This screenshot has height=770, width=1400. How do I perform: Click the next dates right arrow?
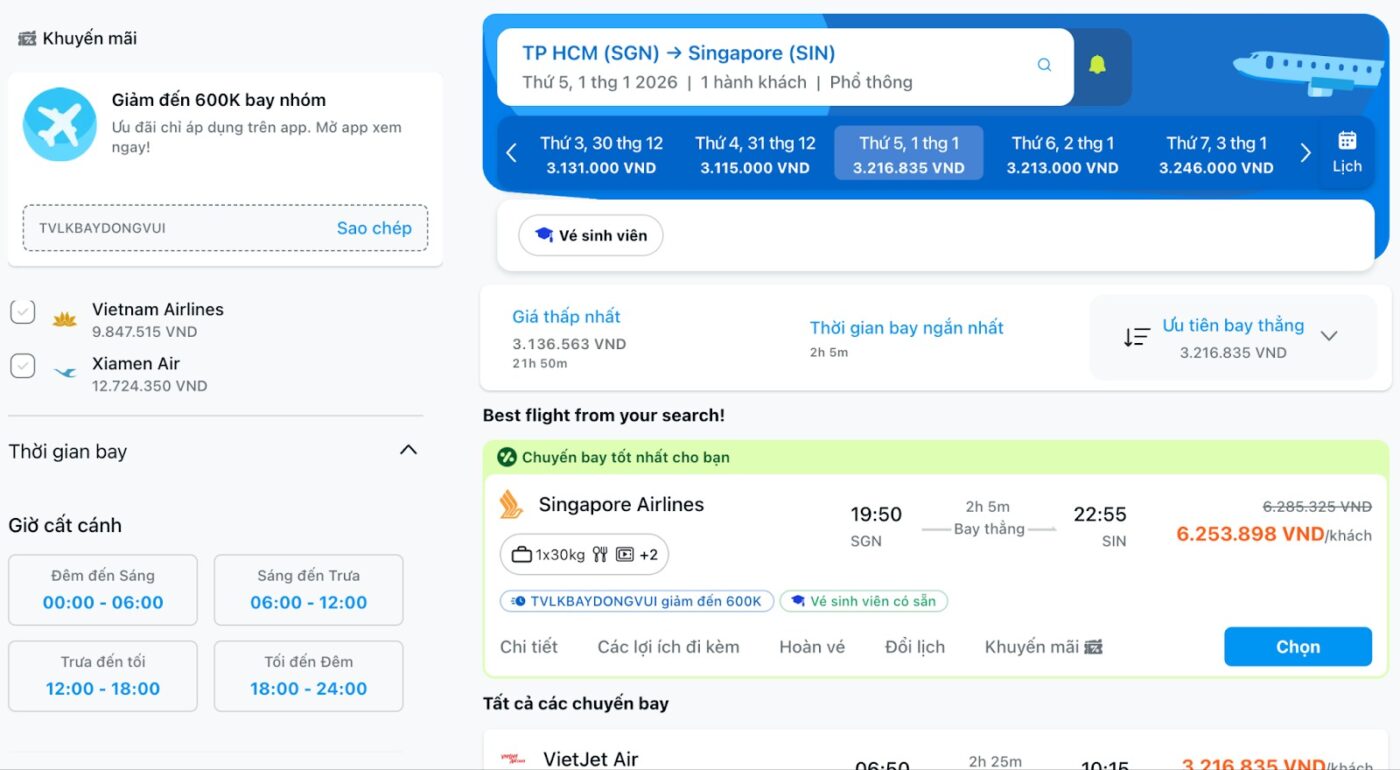coord(1305,153)
